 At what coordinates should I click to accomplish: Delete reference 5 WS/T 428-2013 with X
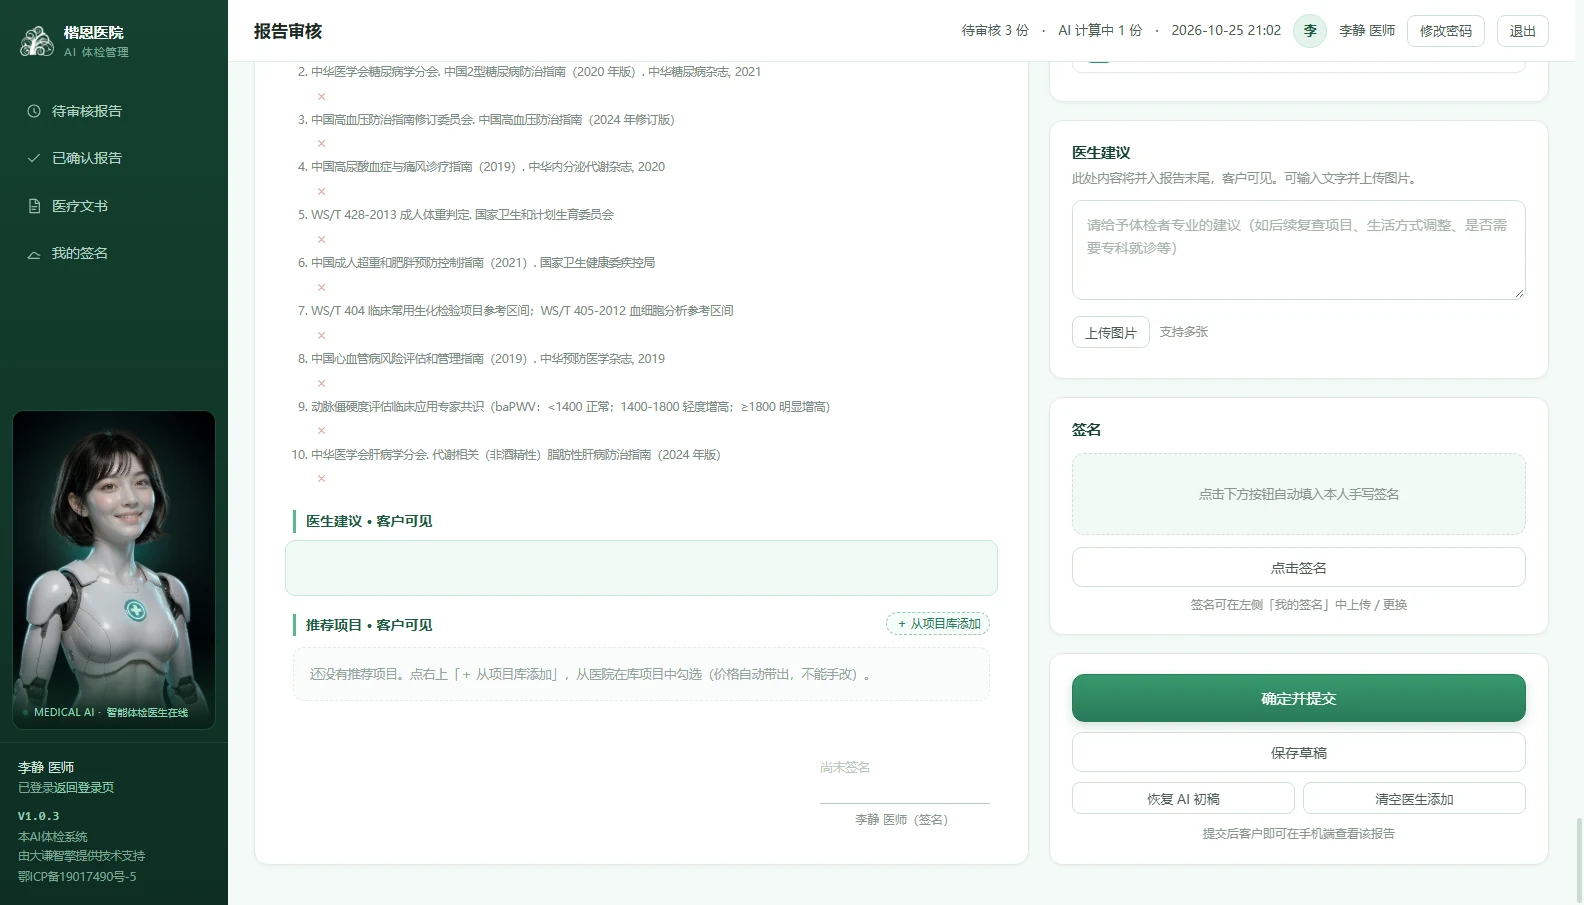[321, 239]
